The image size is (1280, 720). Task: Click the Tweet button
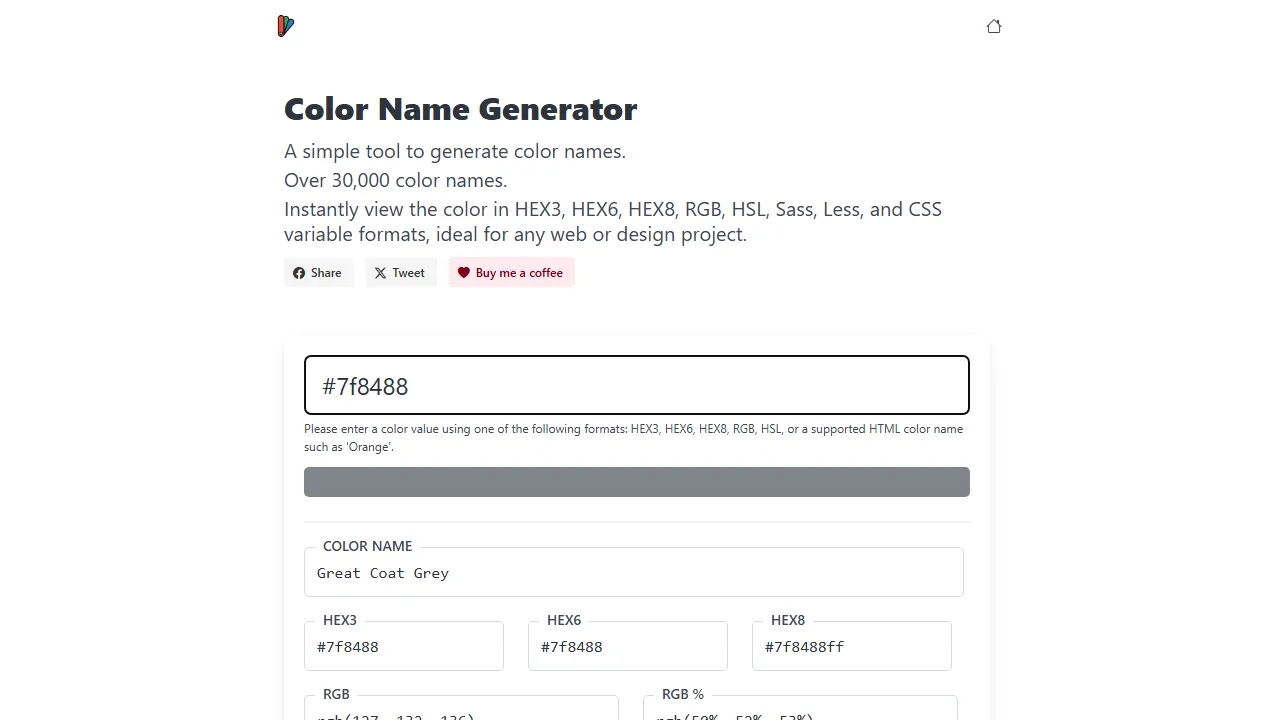tap(400, 272)
